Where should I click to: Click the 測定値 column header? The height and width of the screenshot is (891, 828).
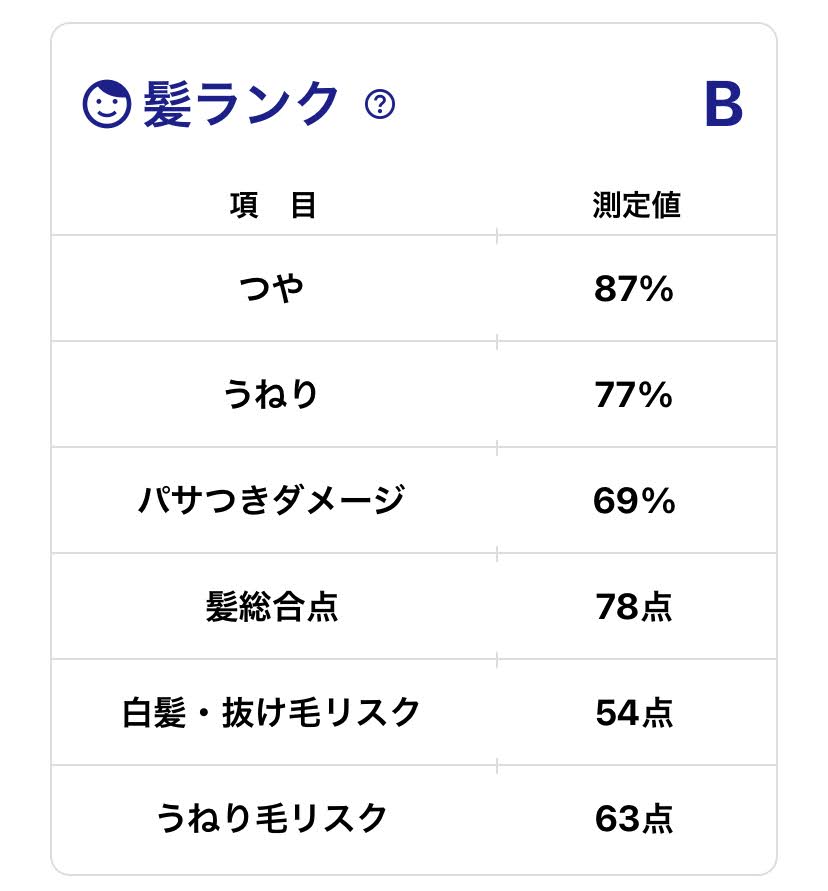click(x=636, y=206)
